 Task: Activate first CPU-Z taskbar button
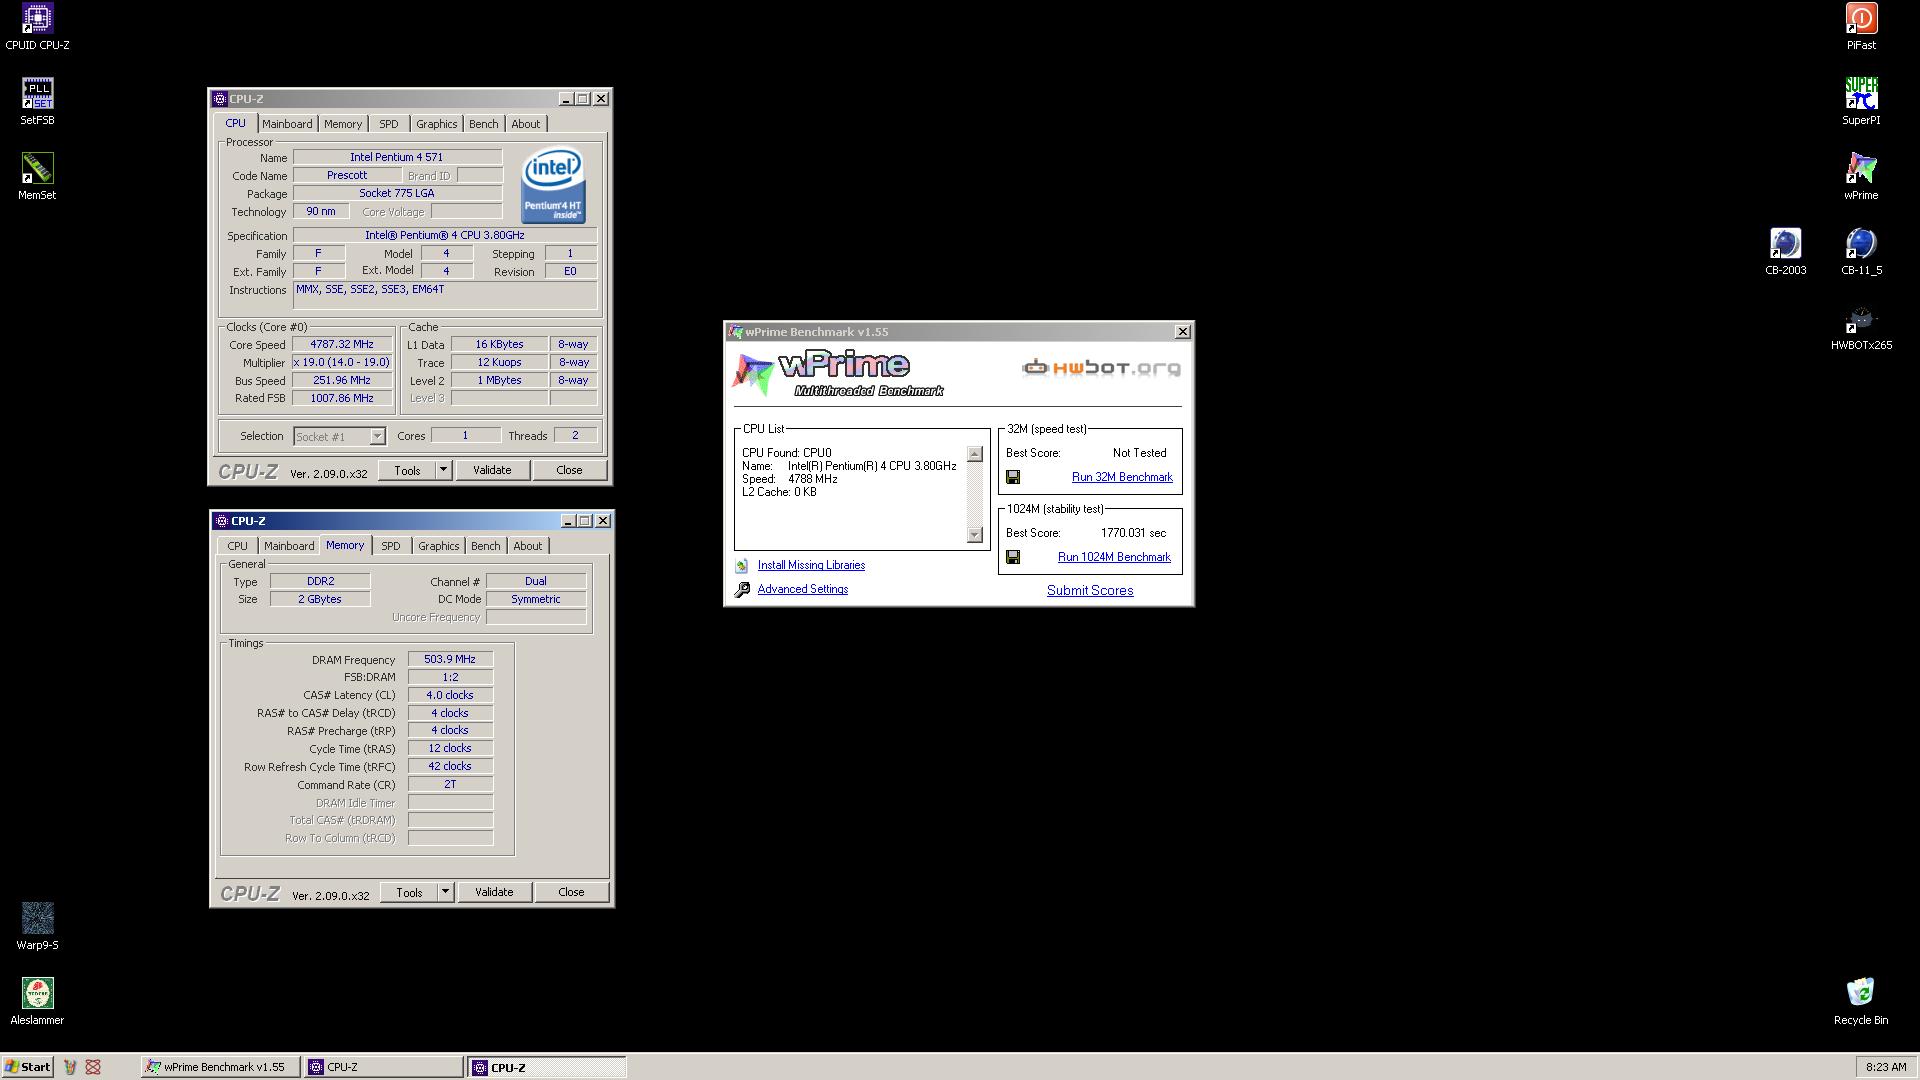(x=383, y=1067)
